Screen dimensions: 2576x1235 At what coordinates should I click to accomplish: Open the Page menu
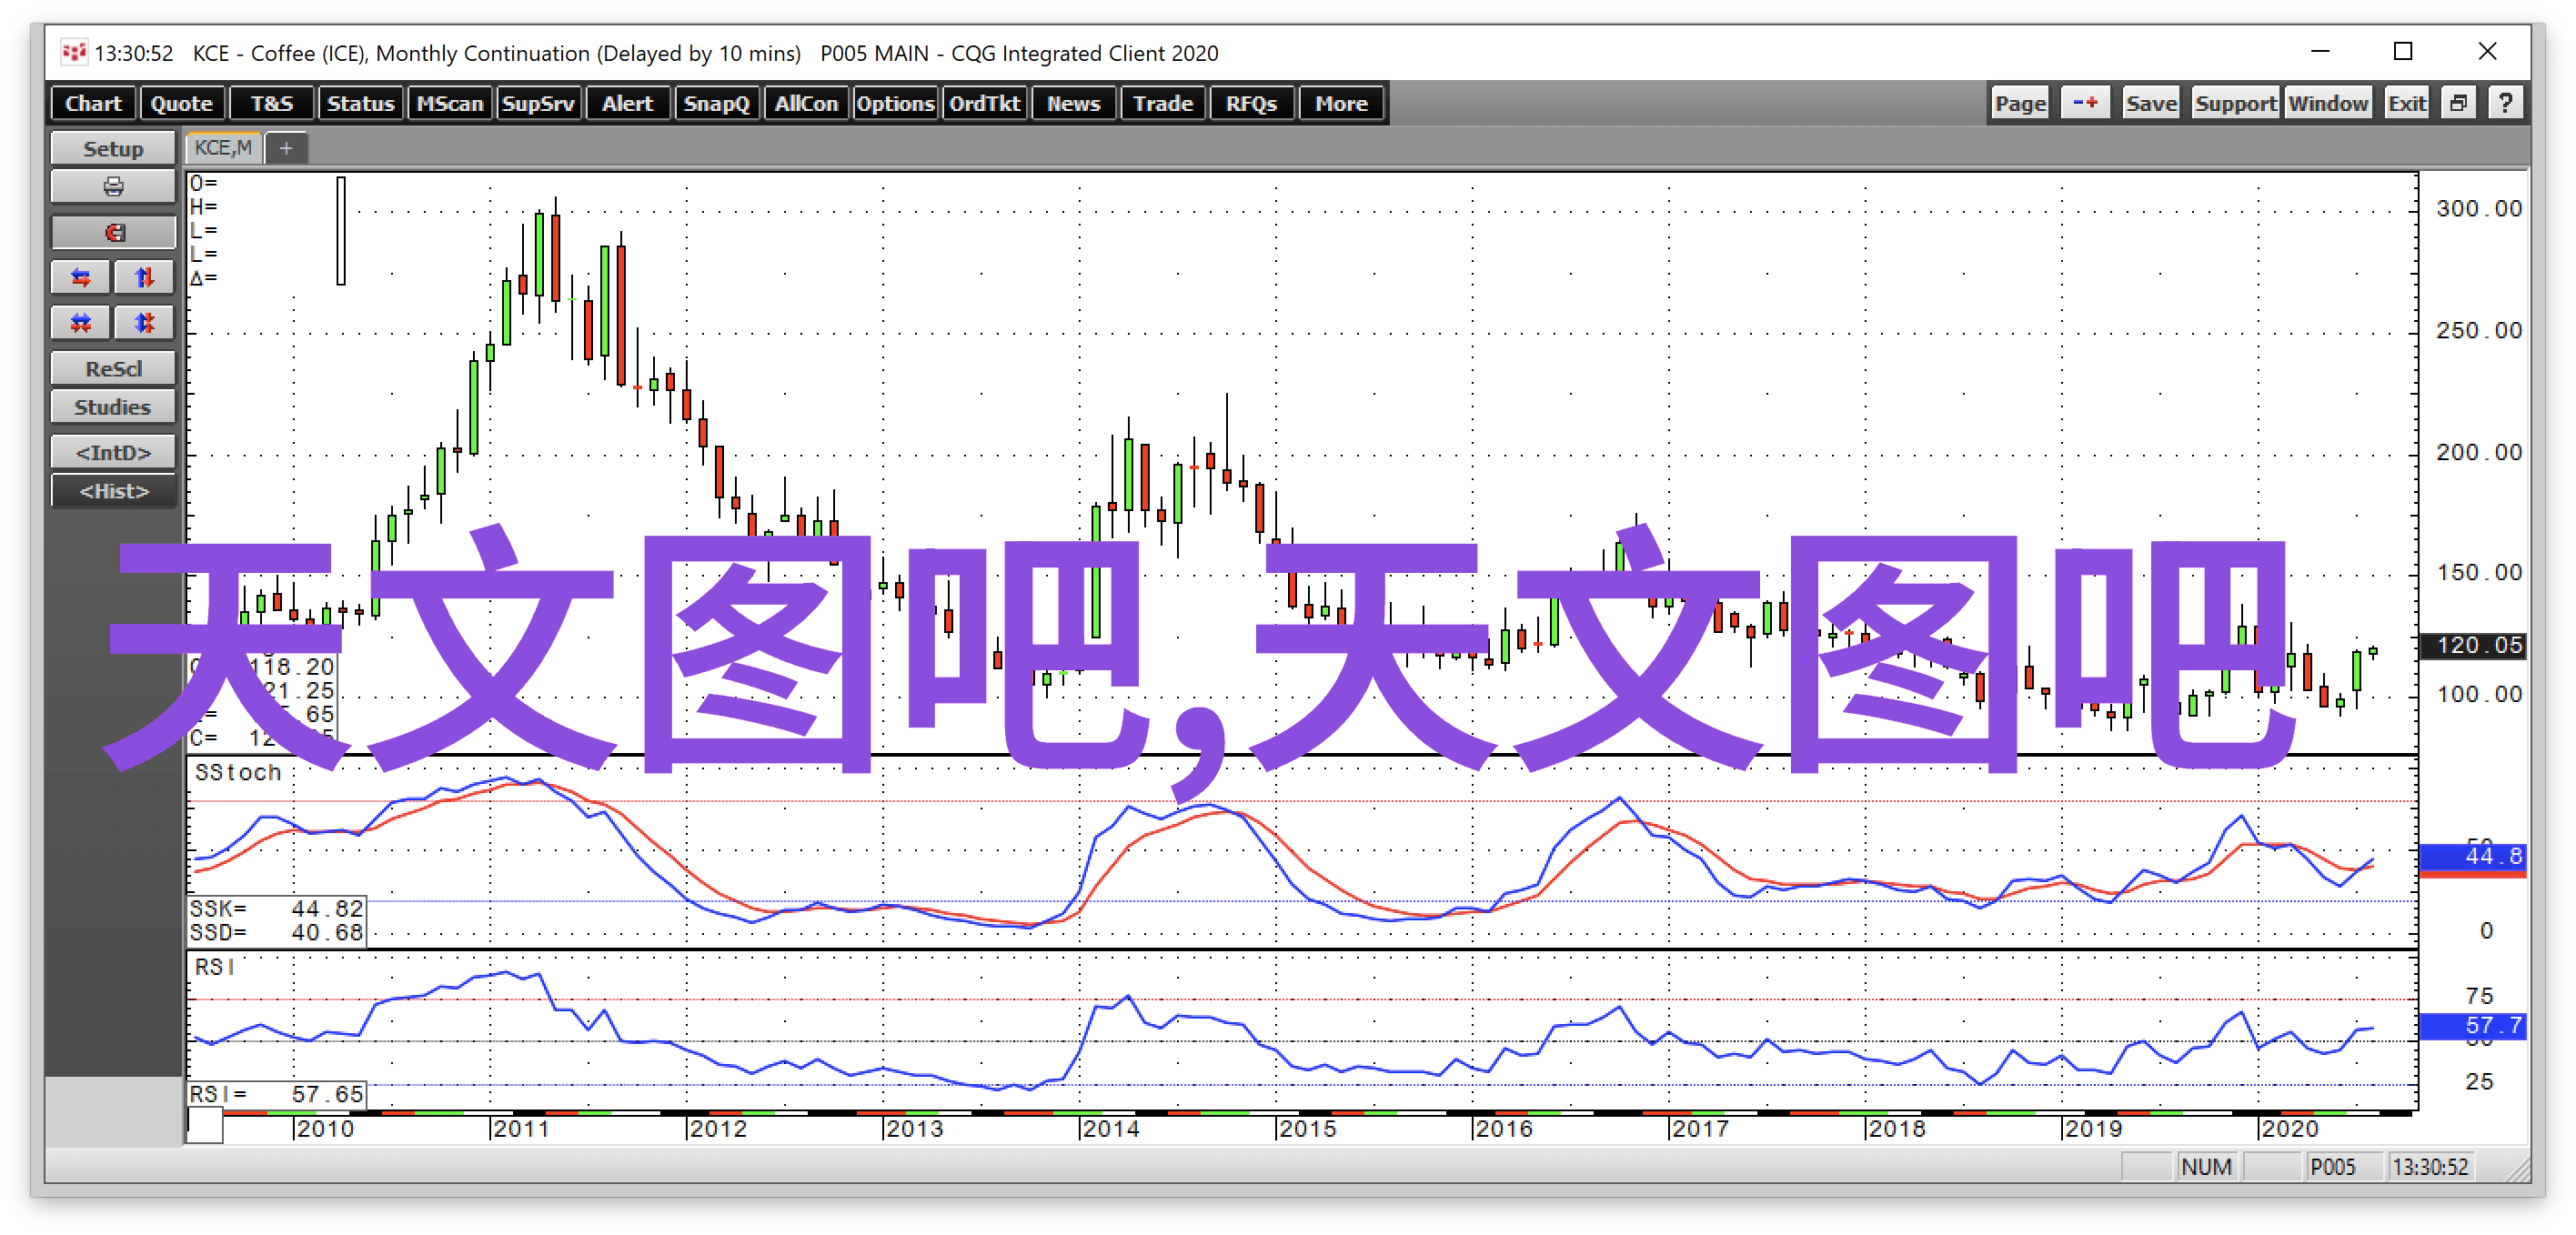(x=2020, y=103)
